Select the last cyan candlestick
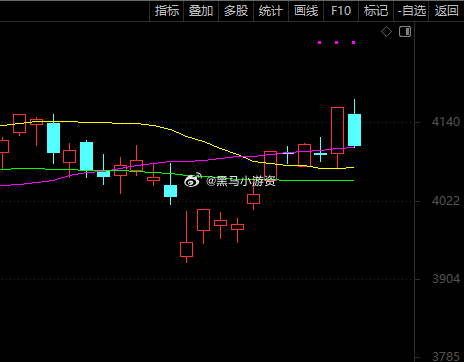The width and height of the screenshot is (464, 362). coord(354,130)
